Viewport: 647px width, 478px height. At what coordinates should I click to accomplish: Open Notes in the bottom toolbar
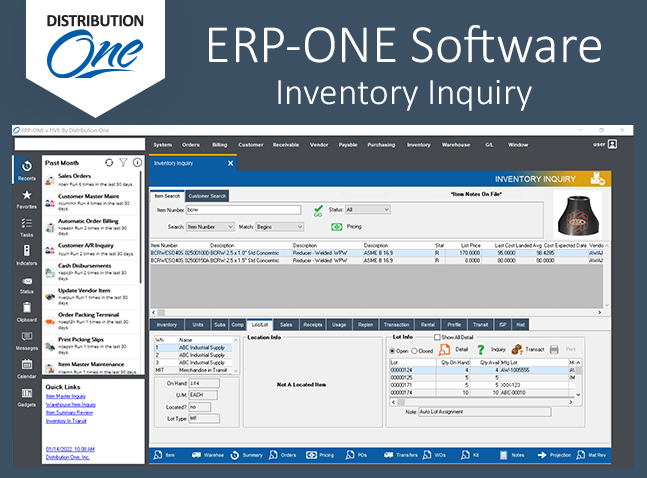[x=512, y=455]
